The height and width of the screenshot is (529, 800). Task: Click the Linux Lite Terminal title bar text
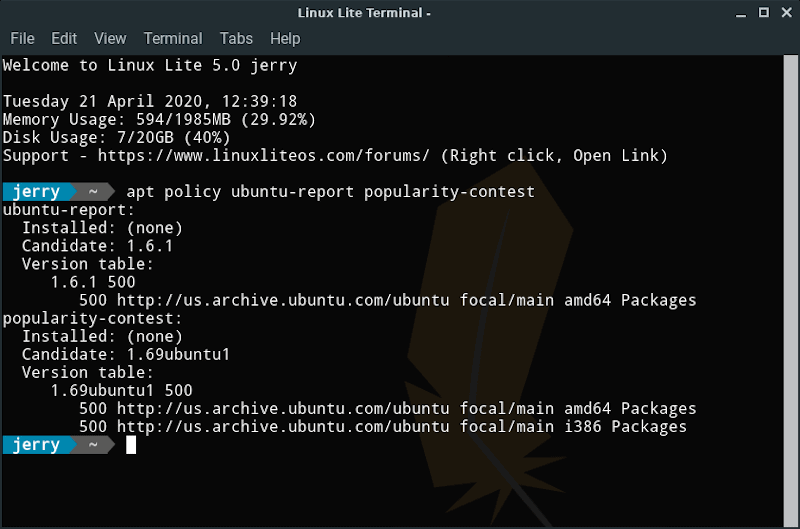point(364,13)
